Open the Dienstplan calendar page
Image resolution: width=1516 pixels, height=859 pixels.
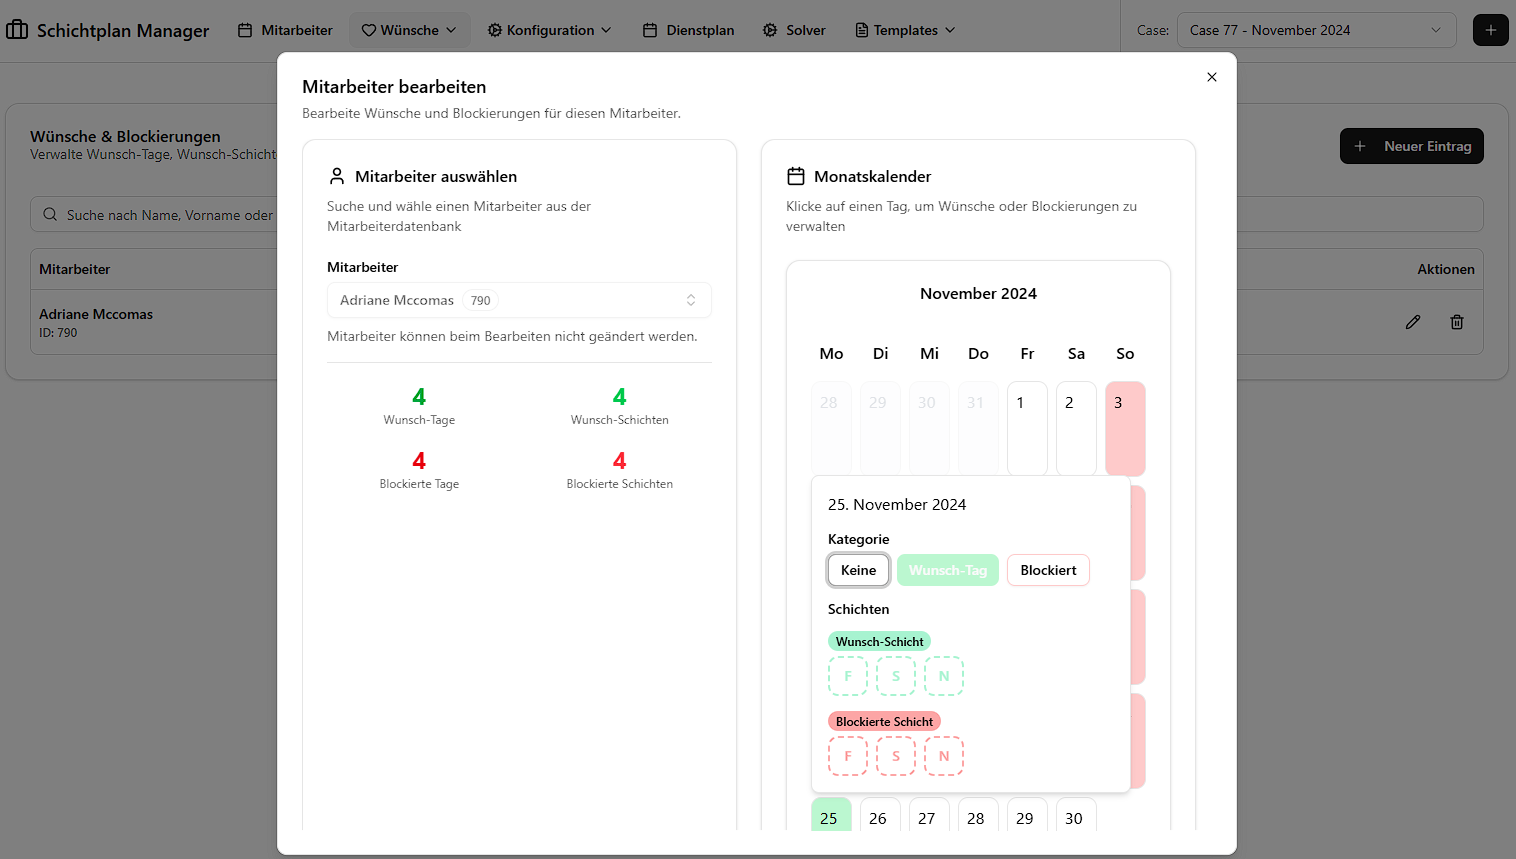click(x=688, y=30)
